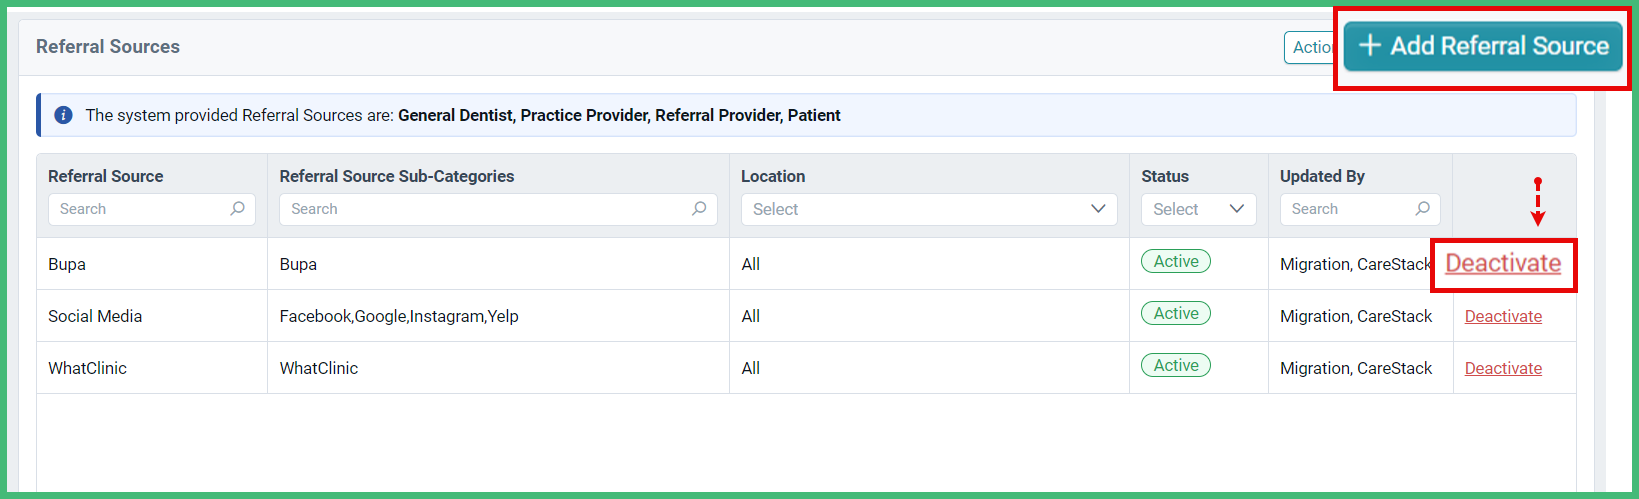Click the Referral Source column header
This screenshot has width=1639, height=499.
pyautogui.click(x=105, y=176)
